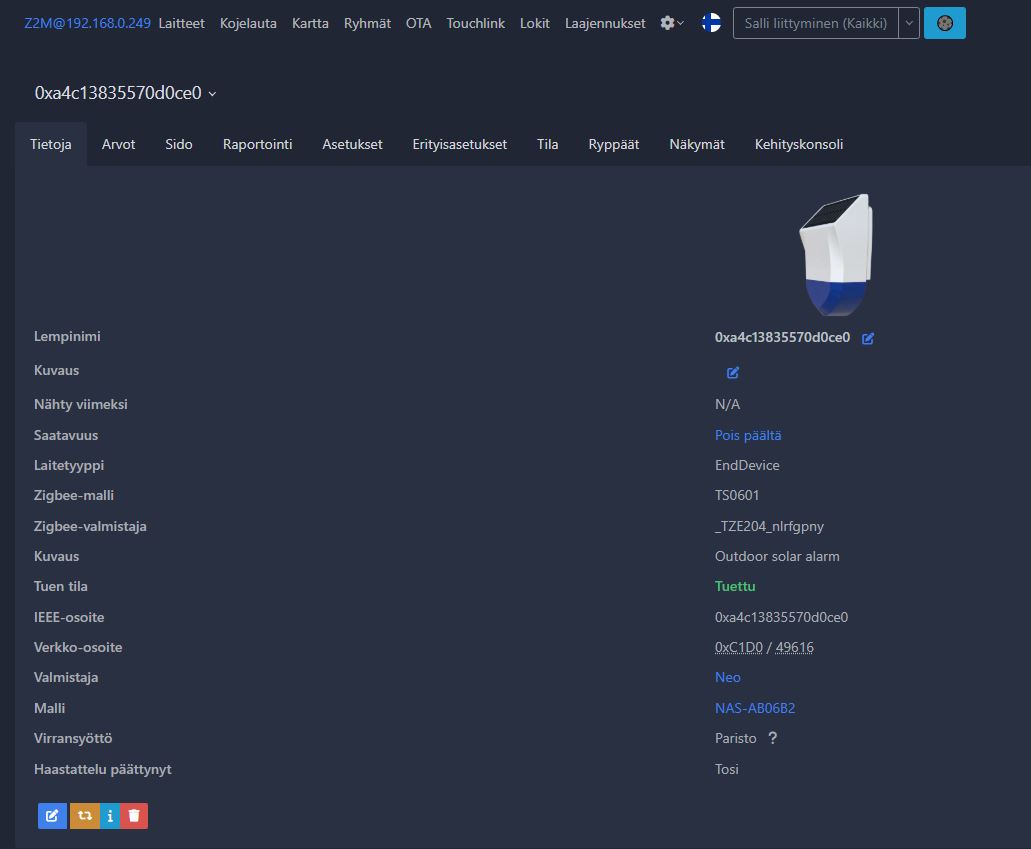
Task: Click the red trash delete device button
Action: click(134, 816)
